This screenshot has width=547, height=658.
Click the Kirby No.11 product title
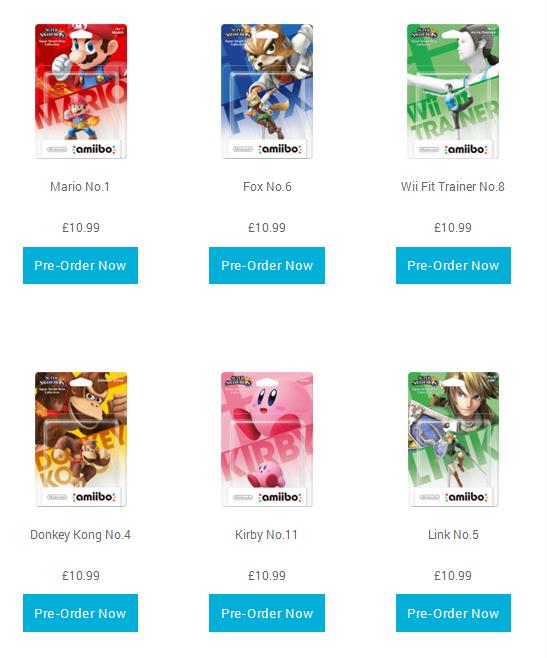point(266,535)
